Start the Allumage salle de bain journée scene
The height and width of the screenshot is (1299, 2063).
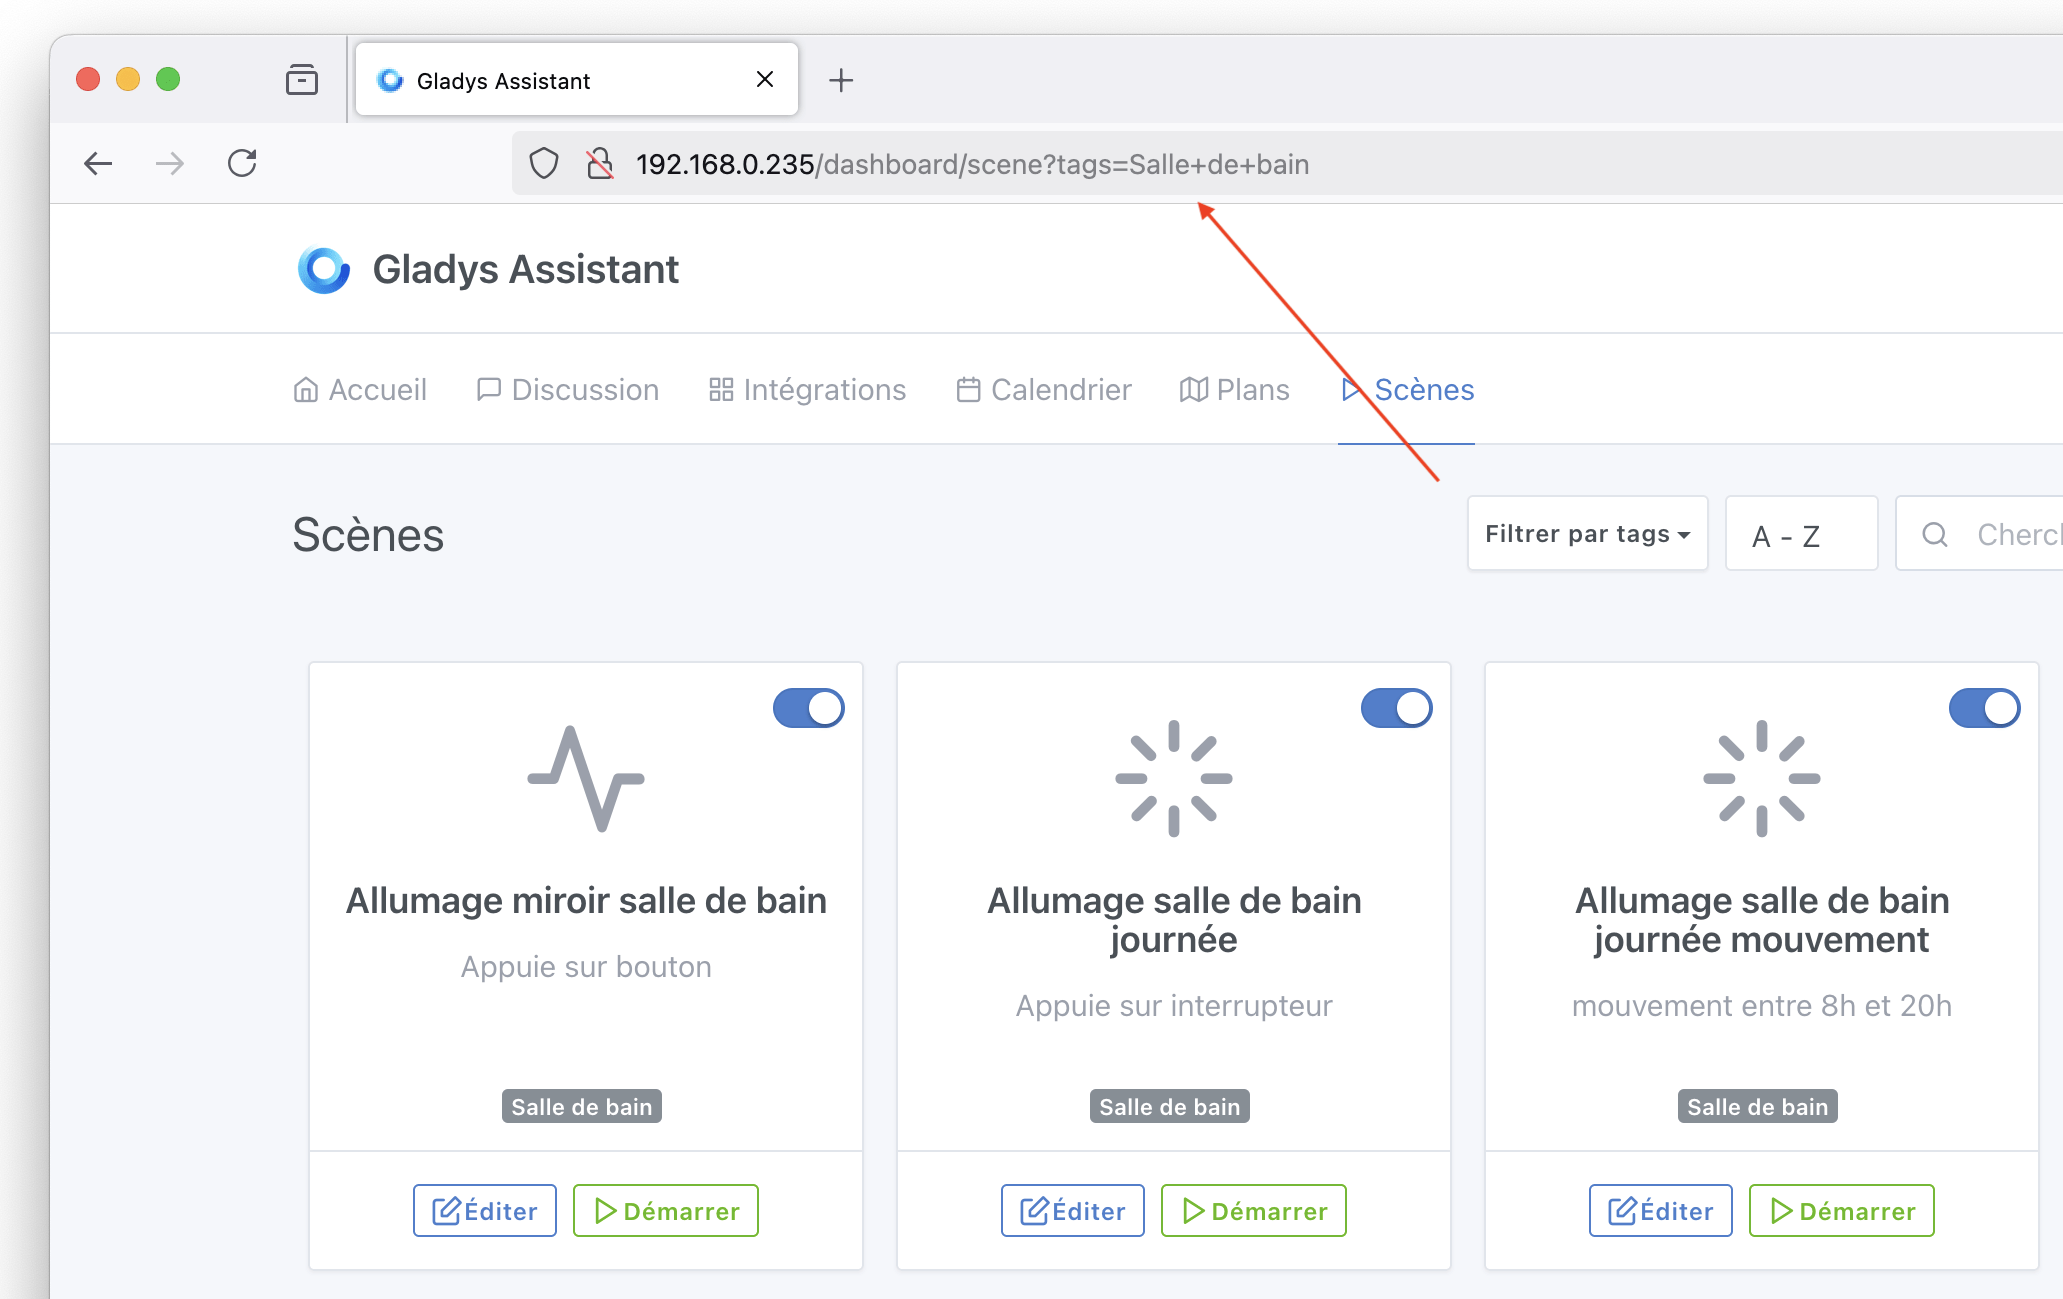coord(1254,1210)
